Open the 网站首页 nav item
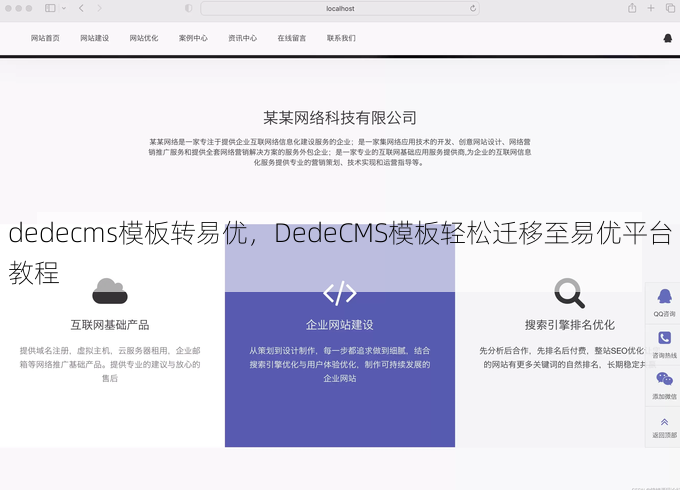The width and height of the screenshot is (680, 490). (x=45, y=38)
